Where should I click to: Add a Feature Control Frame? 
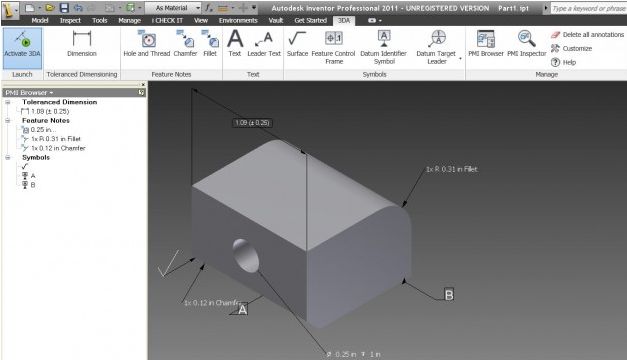click(333, 47)
